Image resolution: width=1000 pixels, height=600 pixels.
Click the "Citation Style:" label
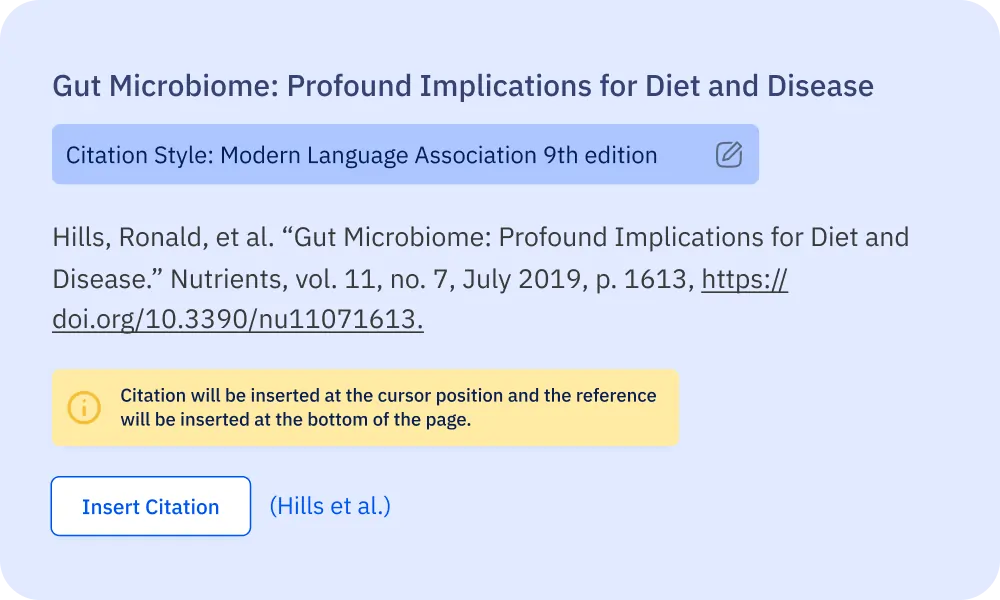point(139,155)
